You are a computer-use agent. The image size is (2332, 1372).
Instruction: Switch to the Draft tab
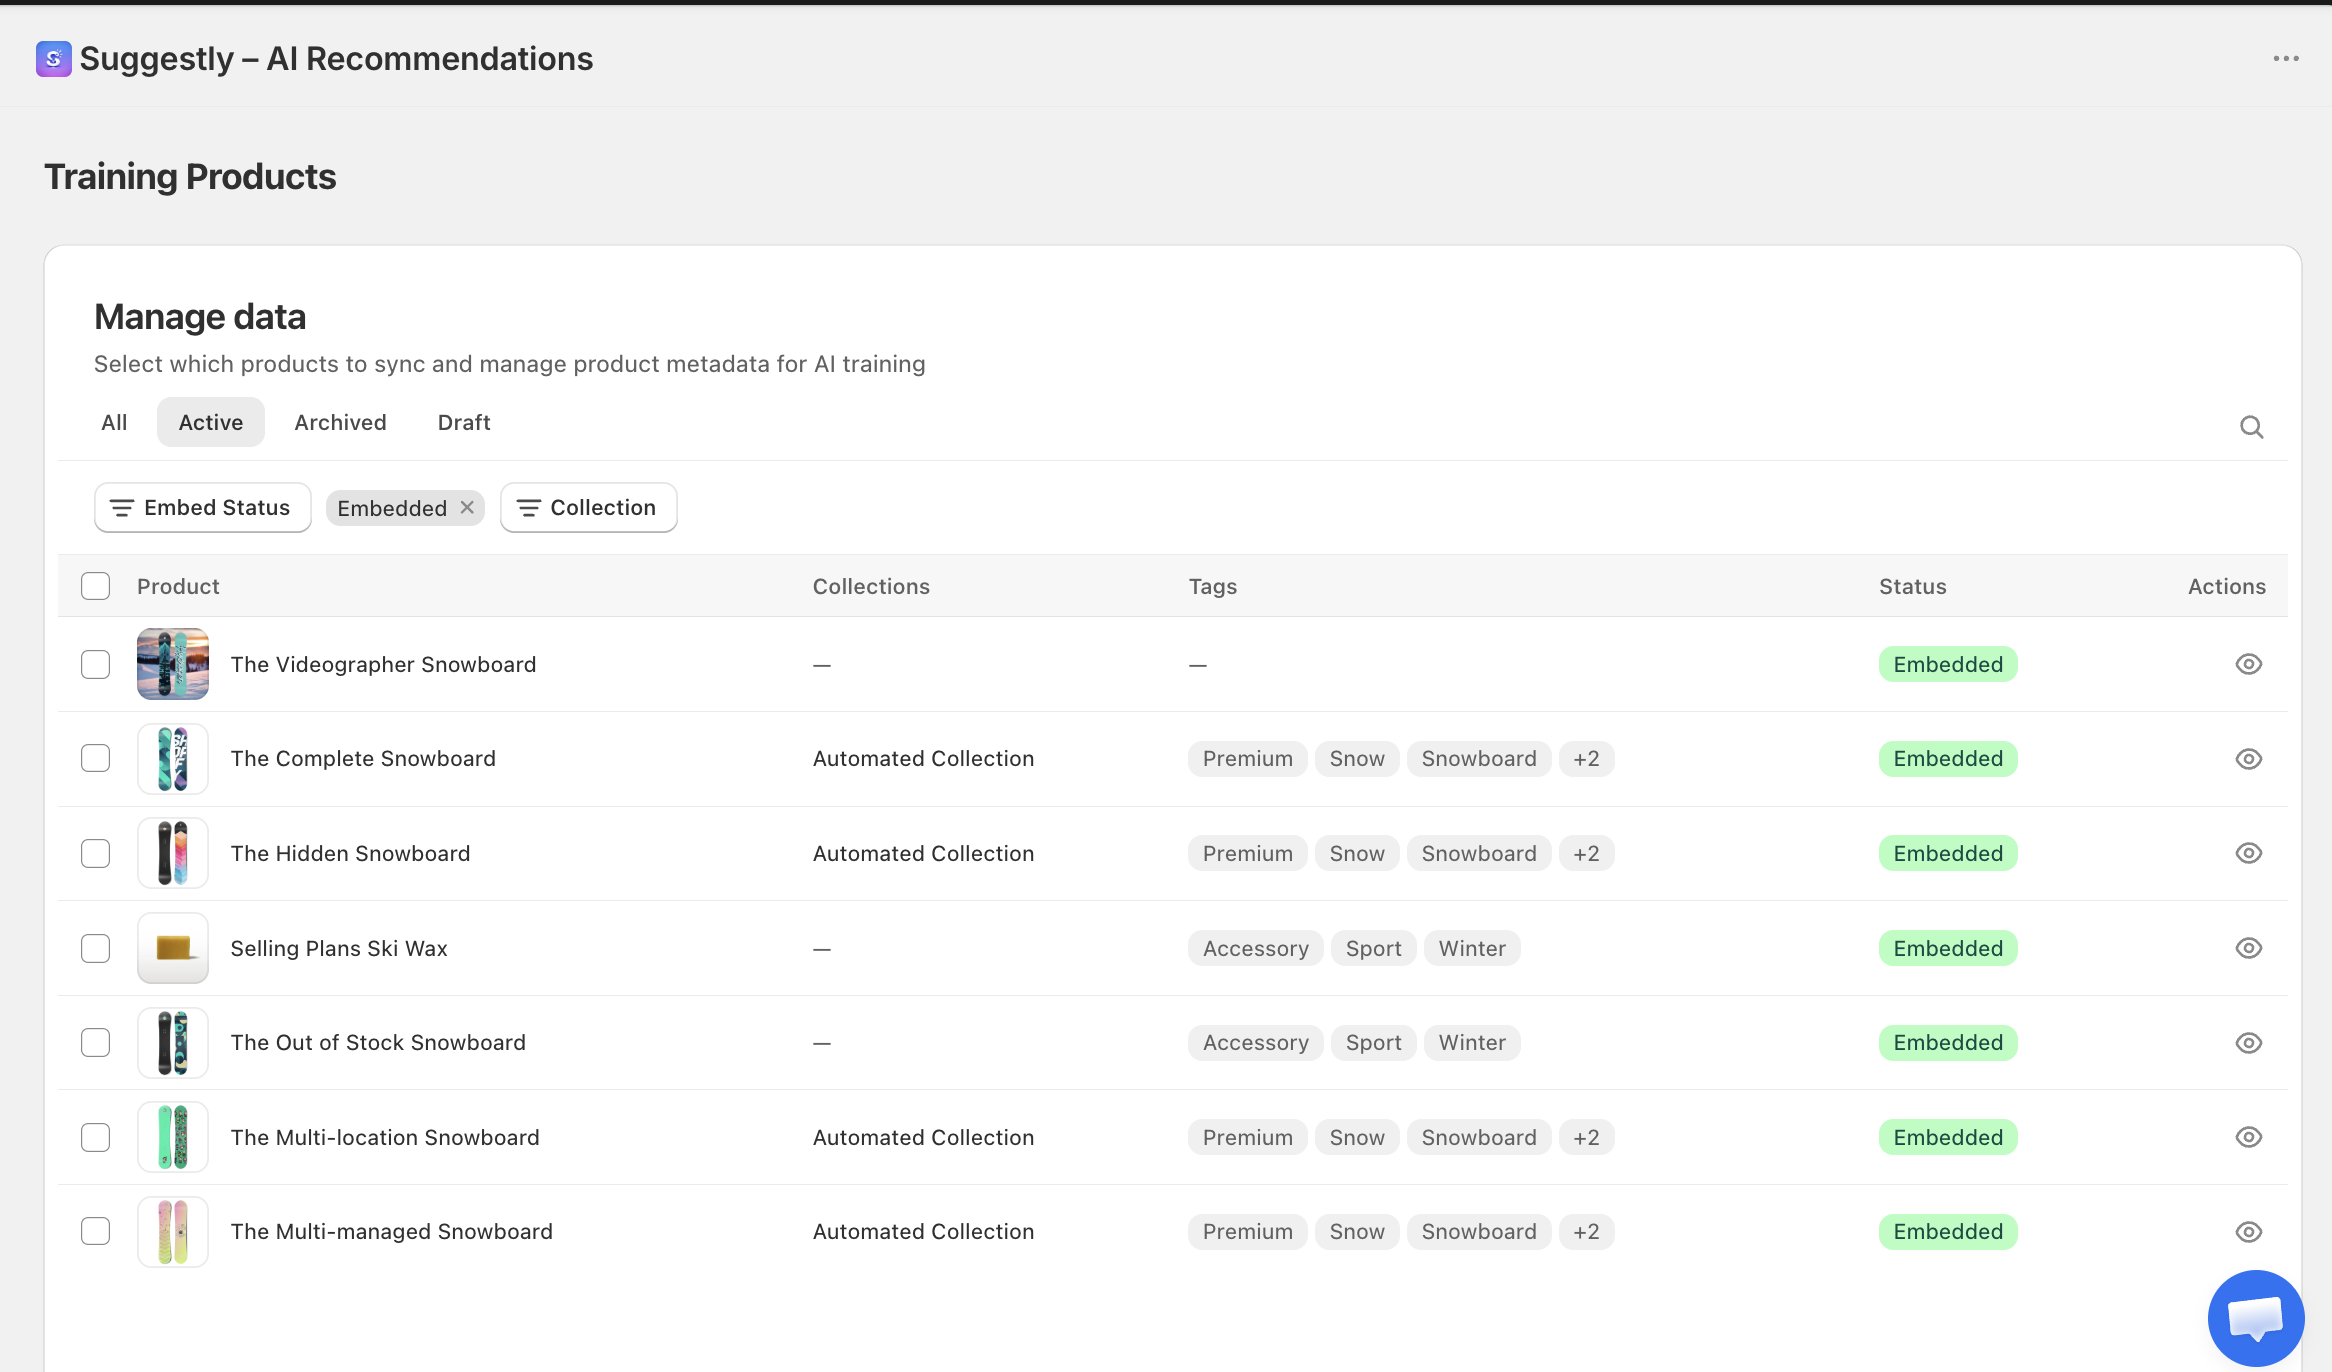click(x=464, y=422)
